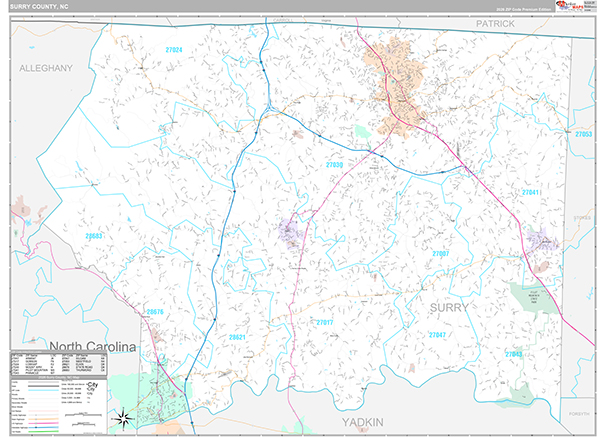Select the ZIP code label 28621
Screen dimensions: 600x437
[x=237, y=337]
